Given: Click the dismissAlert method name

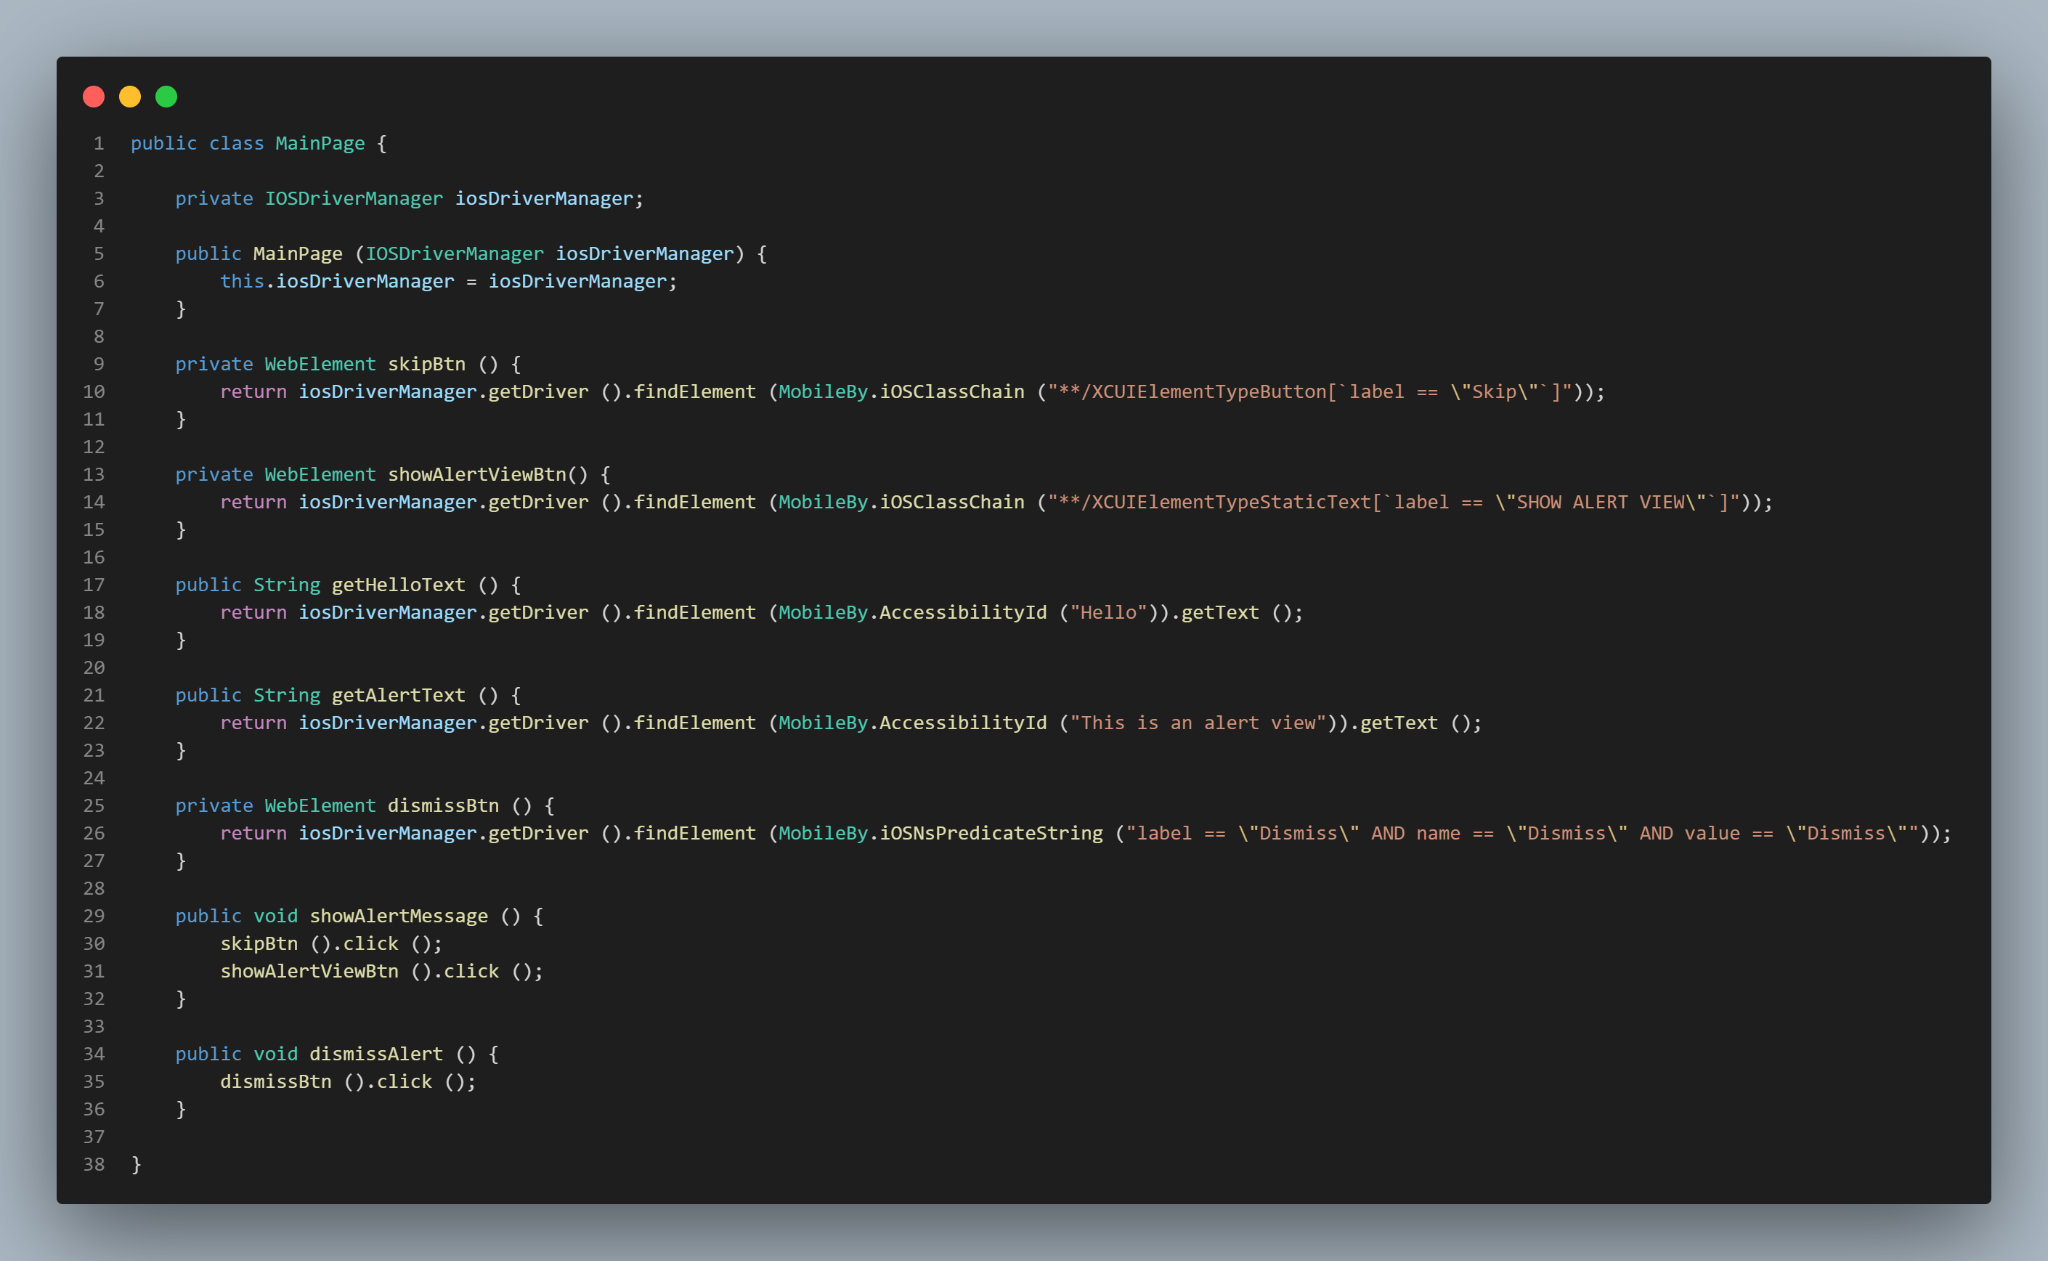Looking at the screenshot, I should pos(376,1054).
